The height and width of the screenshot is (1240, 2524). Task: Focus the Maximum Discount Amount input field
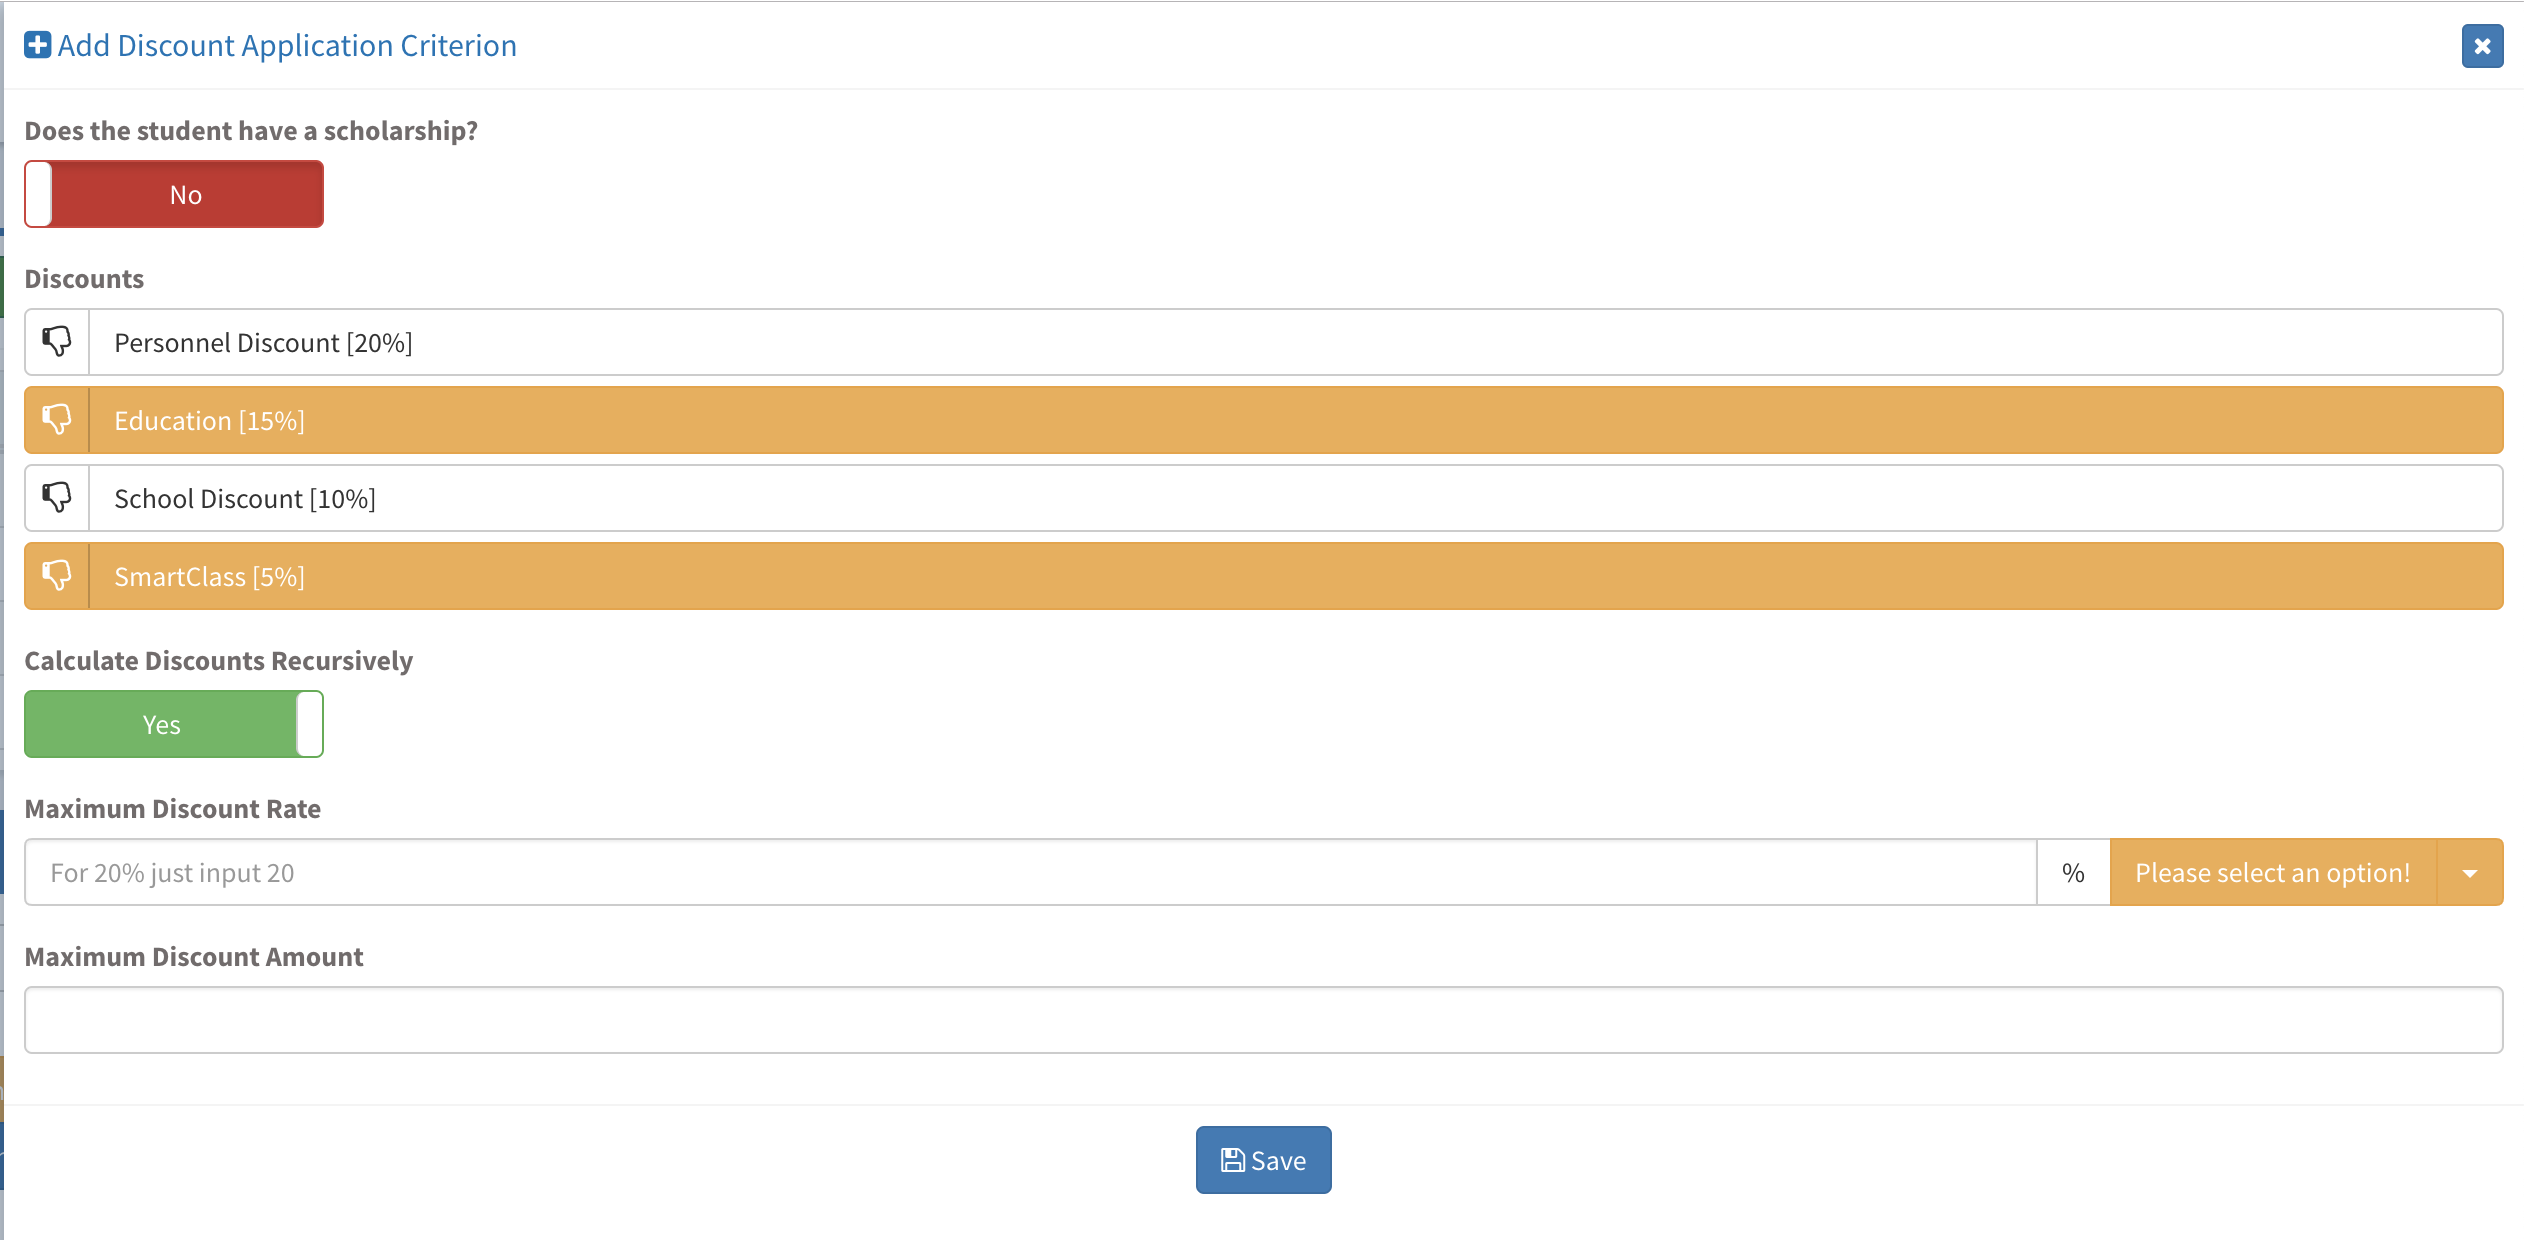(x=1263, y=1020)
